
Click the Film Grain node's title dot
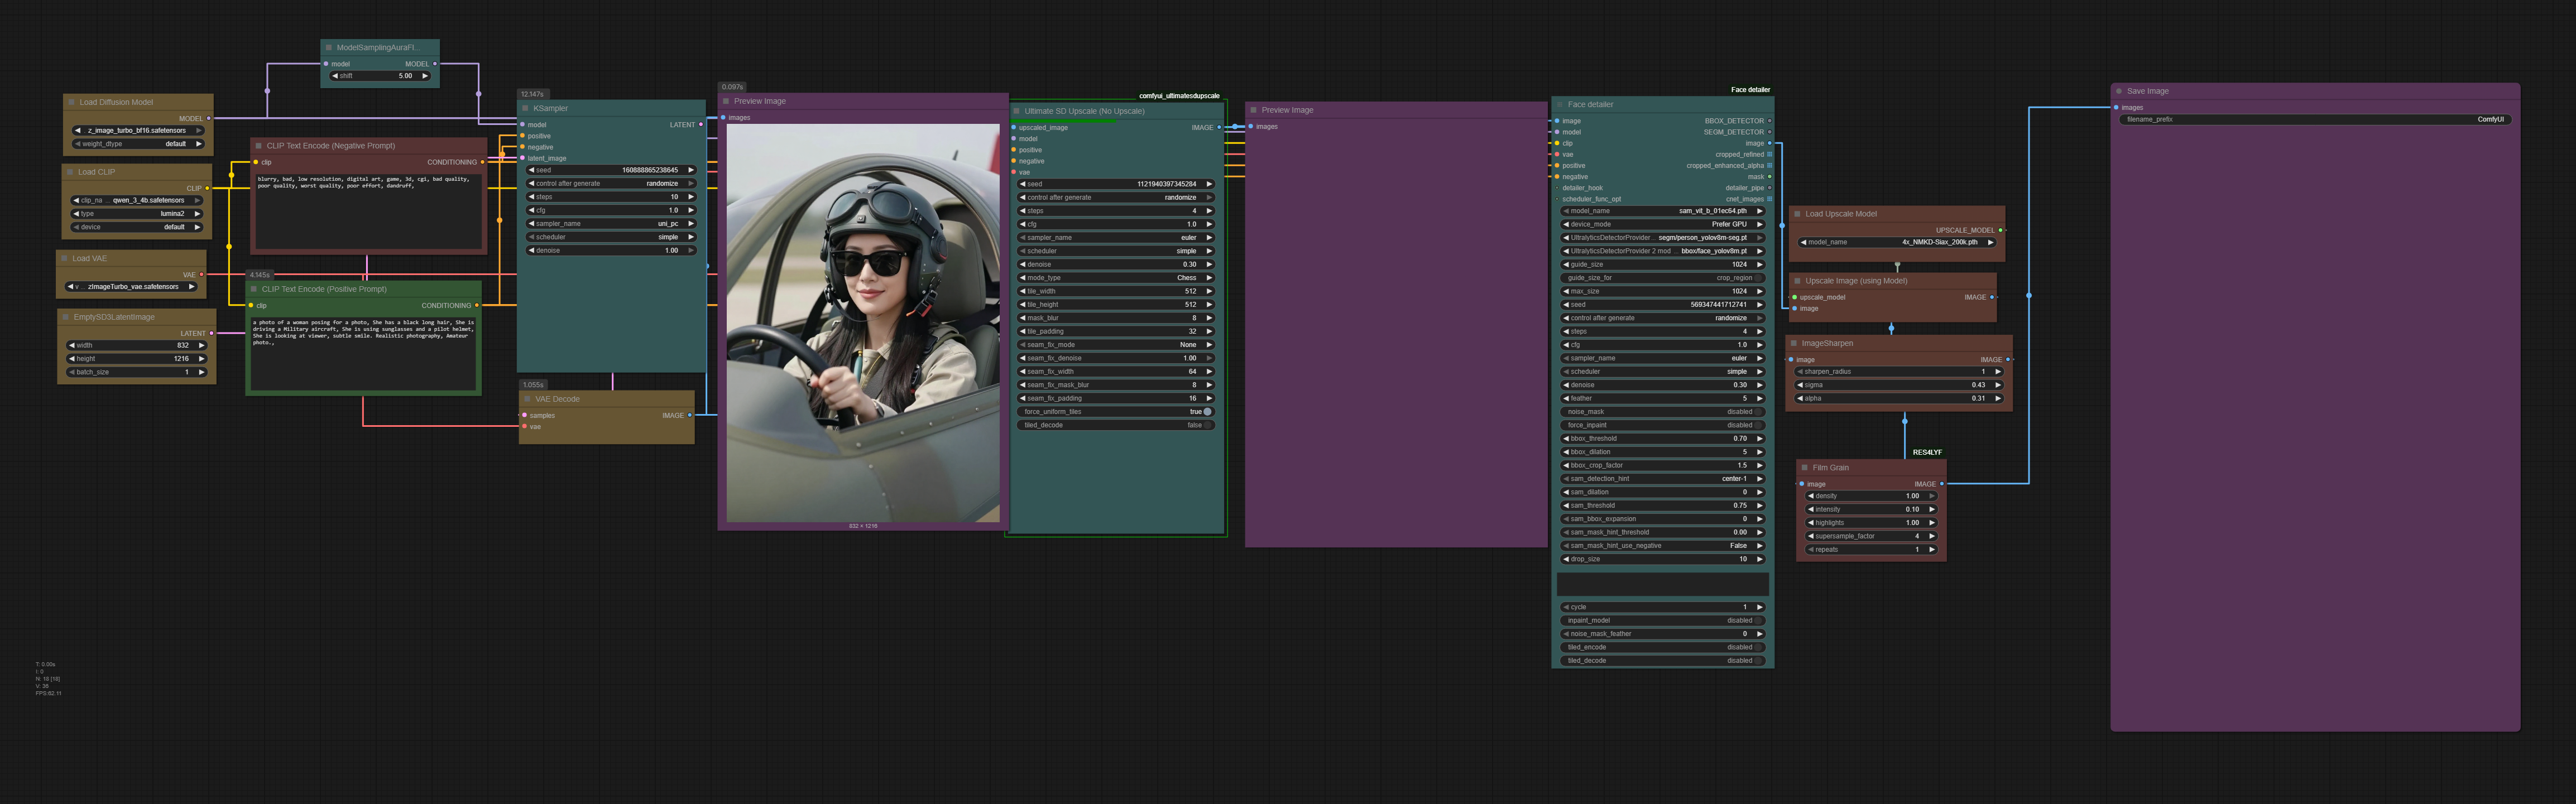point(1805,467)
